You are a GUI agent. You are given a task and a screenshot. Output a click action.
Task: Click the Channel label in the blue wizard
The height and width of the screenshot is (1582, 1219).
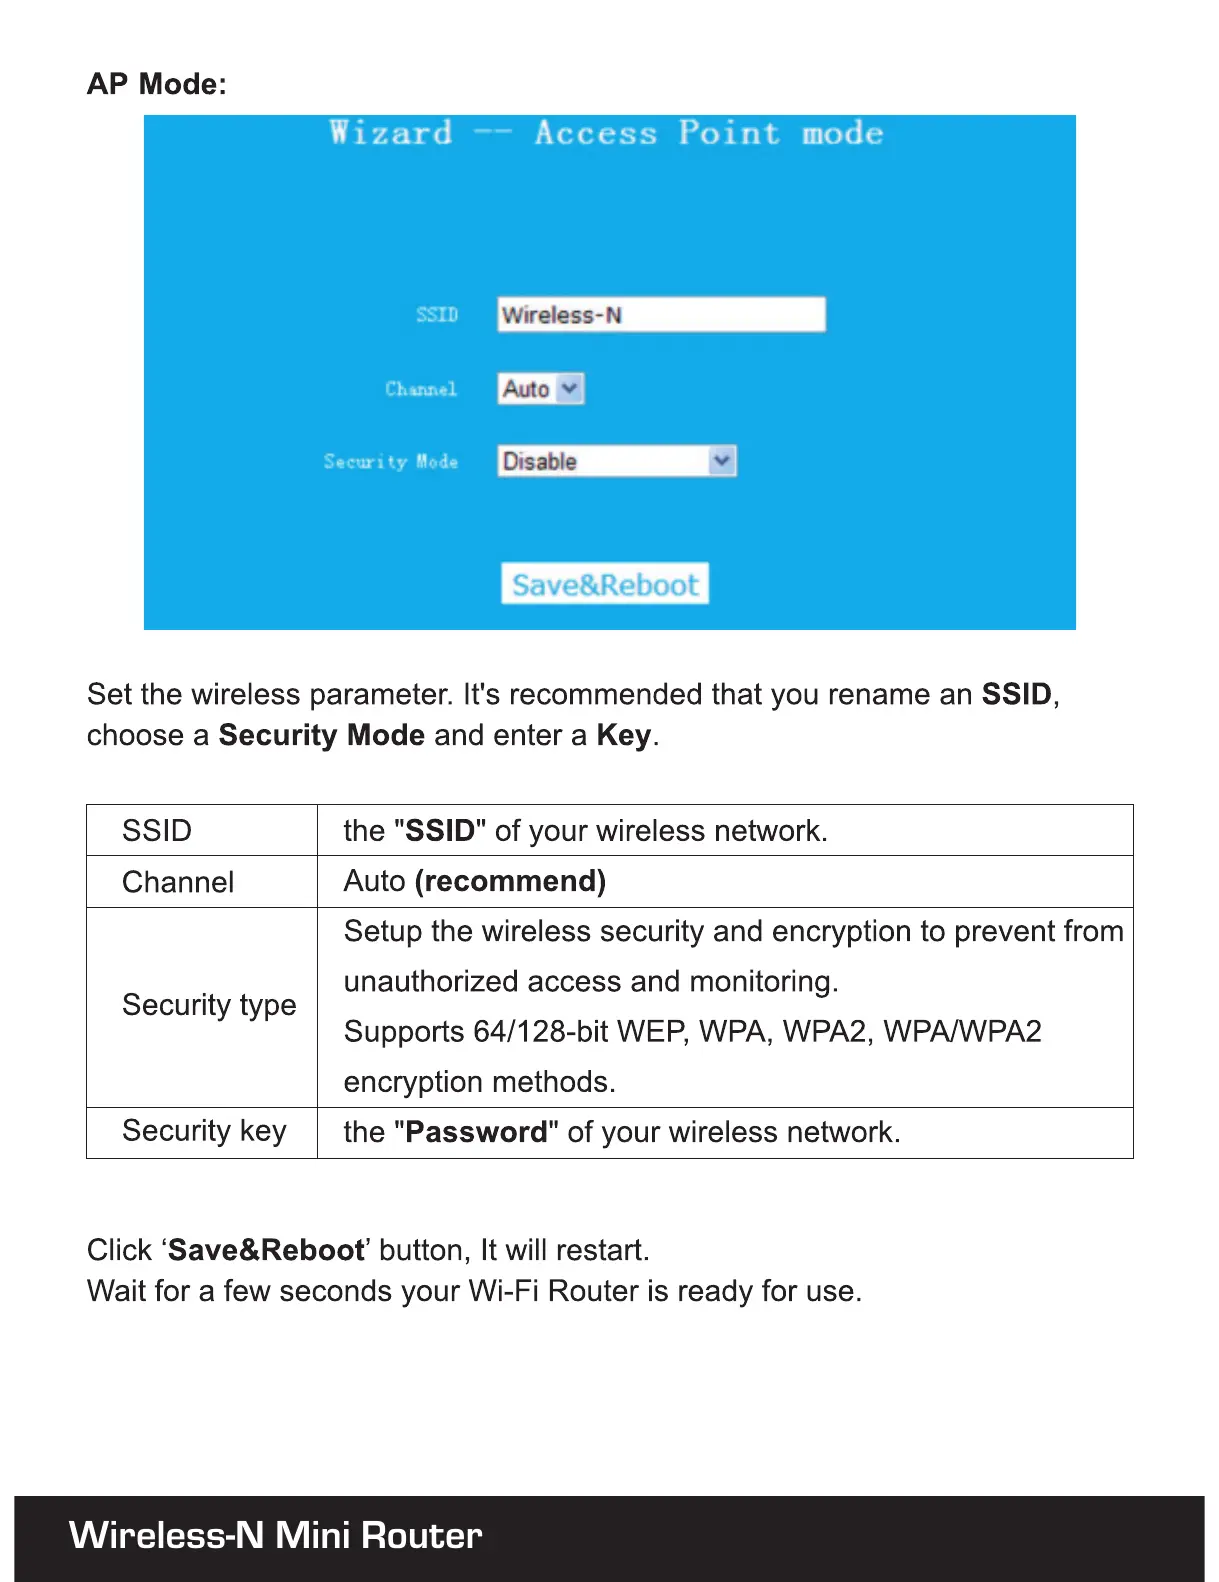coord(421,389)
